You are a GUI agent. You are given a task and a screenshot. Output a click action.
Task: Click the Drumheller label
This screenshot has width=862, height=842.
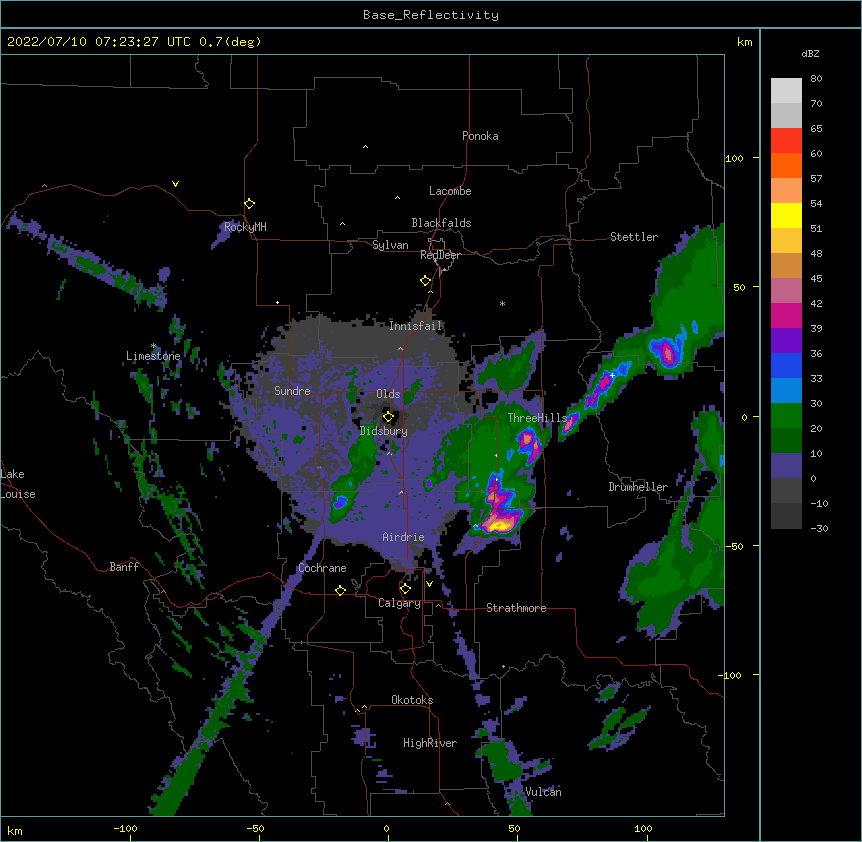pos(638,487)
